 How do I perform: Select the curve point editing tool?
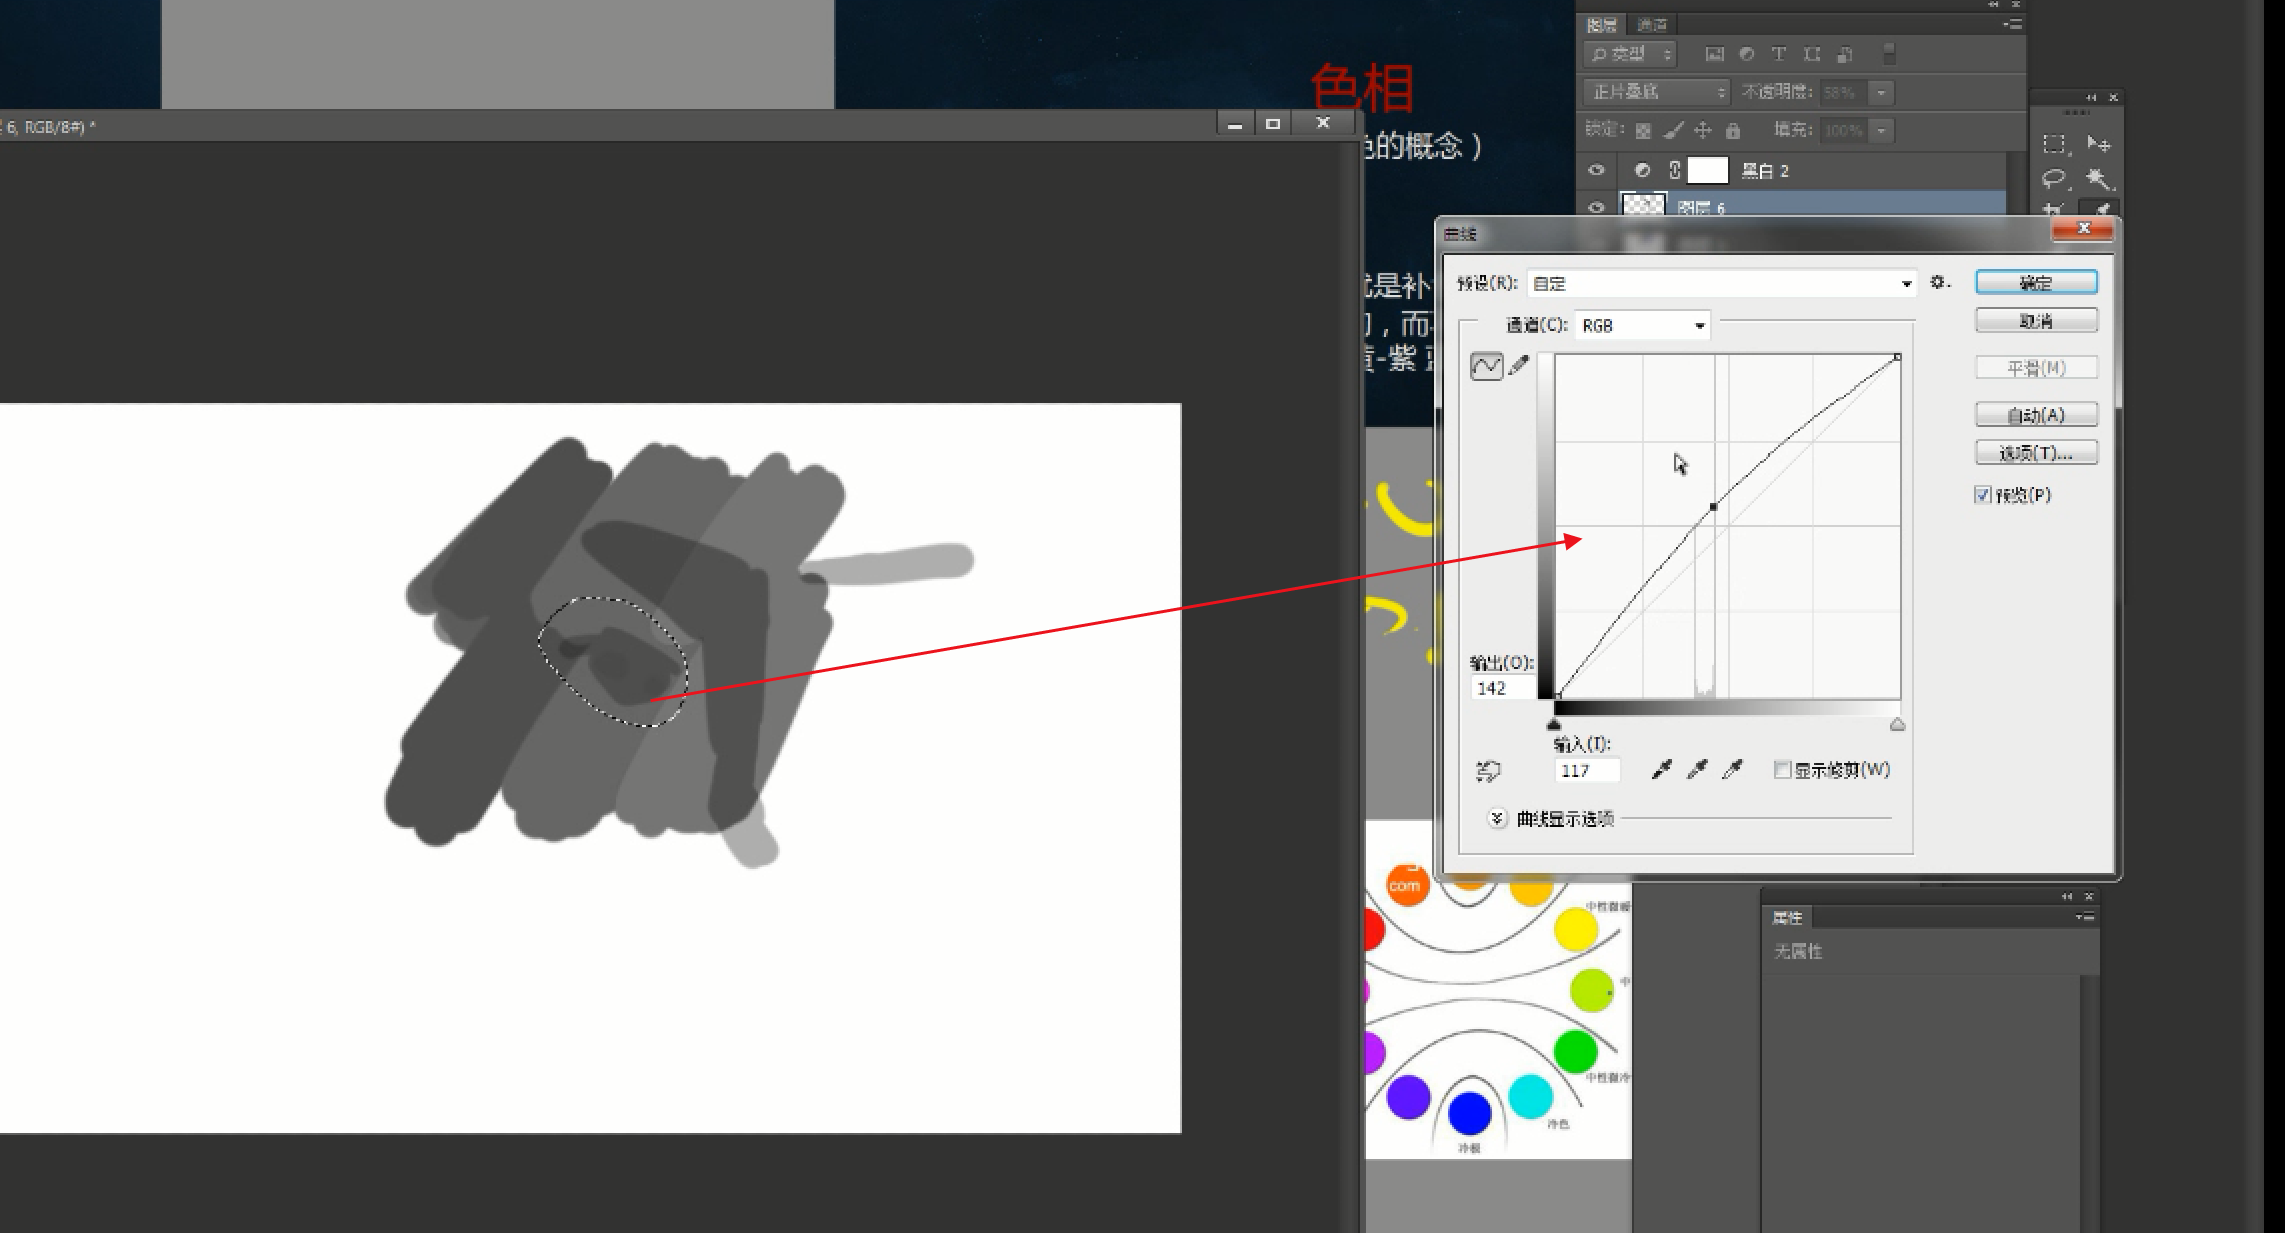(1486, 366)
